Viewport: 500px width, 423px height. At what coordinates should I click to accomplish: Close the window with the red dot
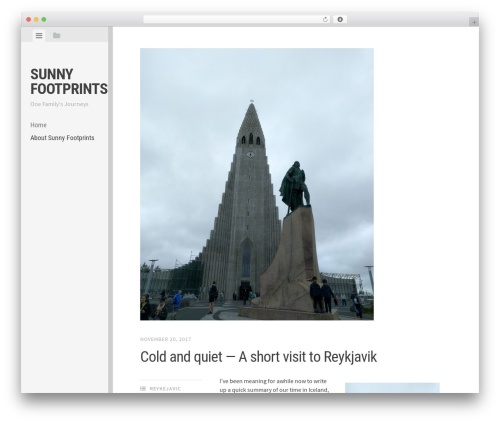(x=29, y=20)
